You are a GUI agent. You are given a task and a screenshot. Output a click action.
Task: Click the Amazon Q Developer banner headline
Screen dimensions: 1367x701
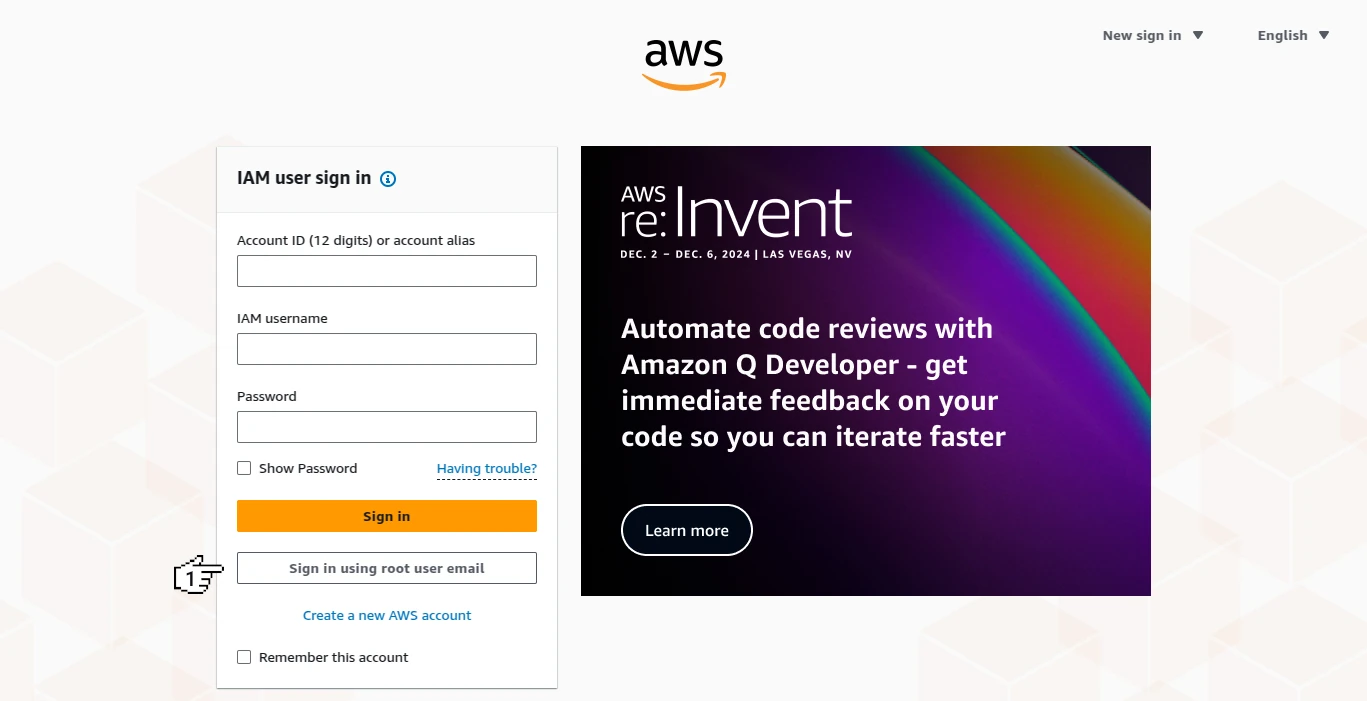point(813,383)
